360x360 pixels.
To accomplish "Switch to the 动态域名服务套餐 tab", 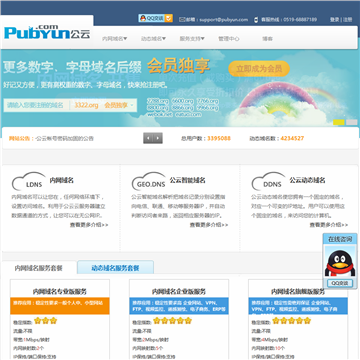I will coord(115,268).
